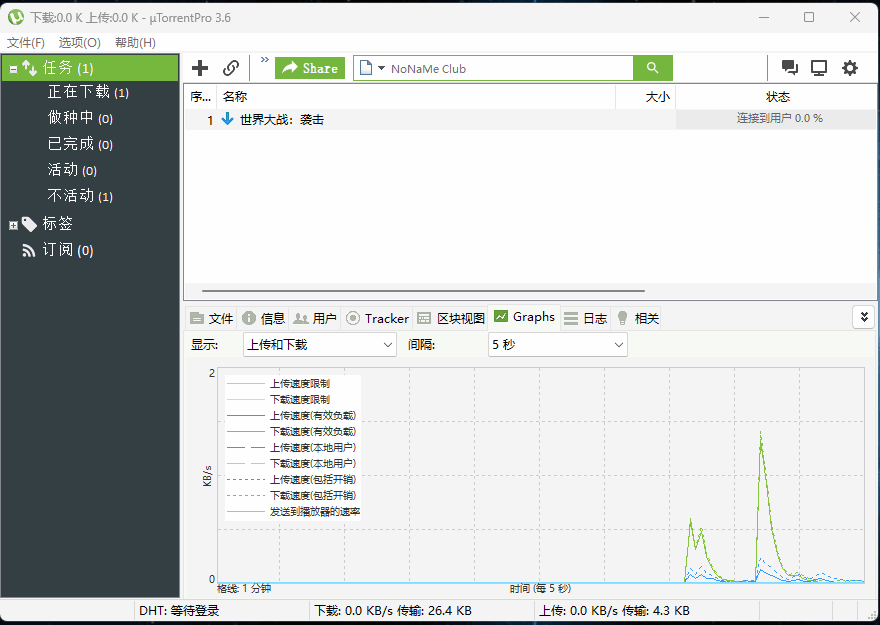Switch to the 日志 tab

point(585,318)
